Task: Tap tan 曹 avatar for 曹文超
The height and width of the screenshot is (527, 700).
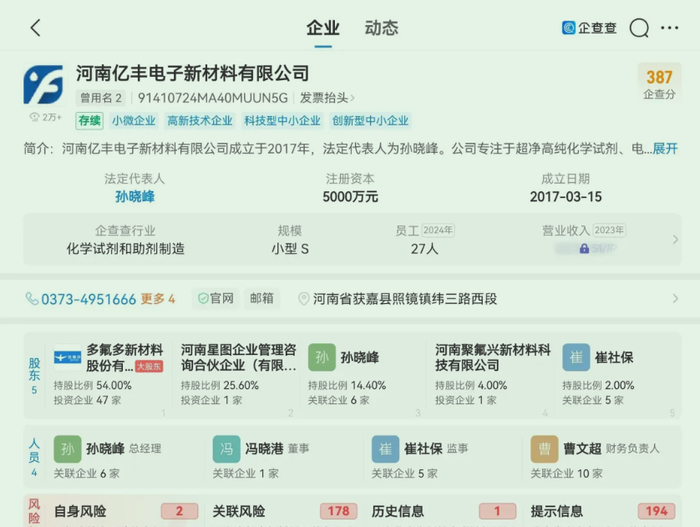Action: pos(544,449)
